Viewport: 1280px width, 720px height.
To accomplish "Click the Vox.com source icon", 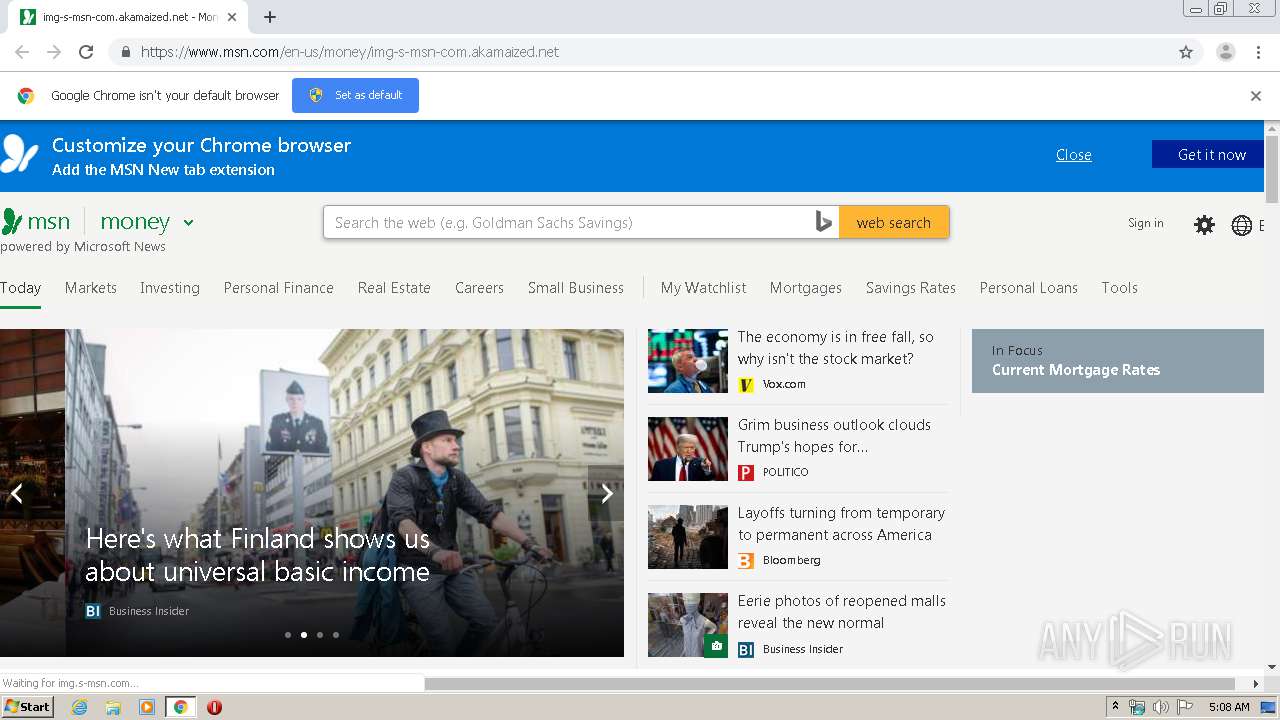I will click(x=746, y=384).
